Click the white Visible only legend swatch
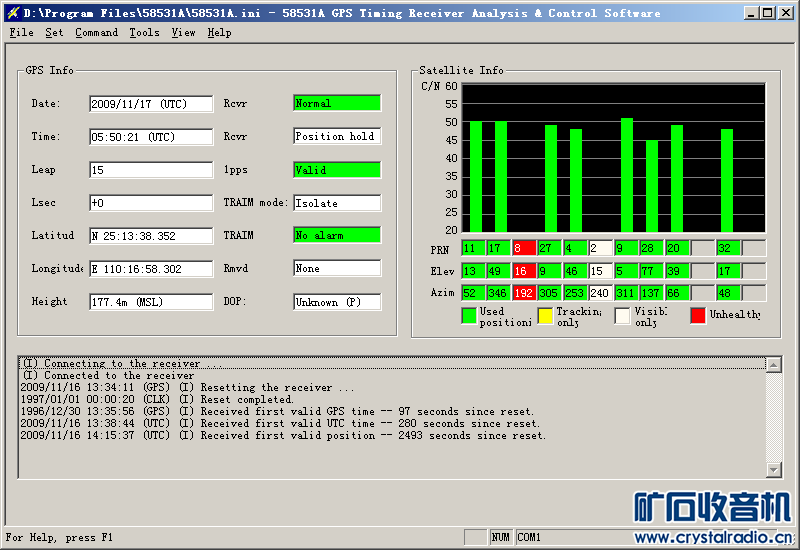Image resolution: width=800 pixels, height=550 pixels. pyautogui.click(x=622, y=316)
